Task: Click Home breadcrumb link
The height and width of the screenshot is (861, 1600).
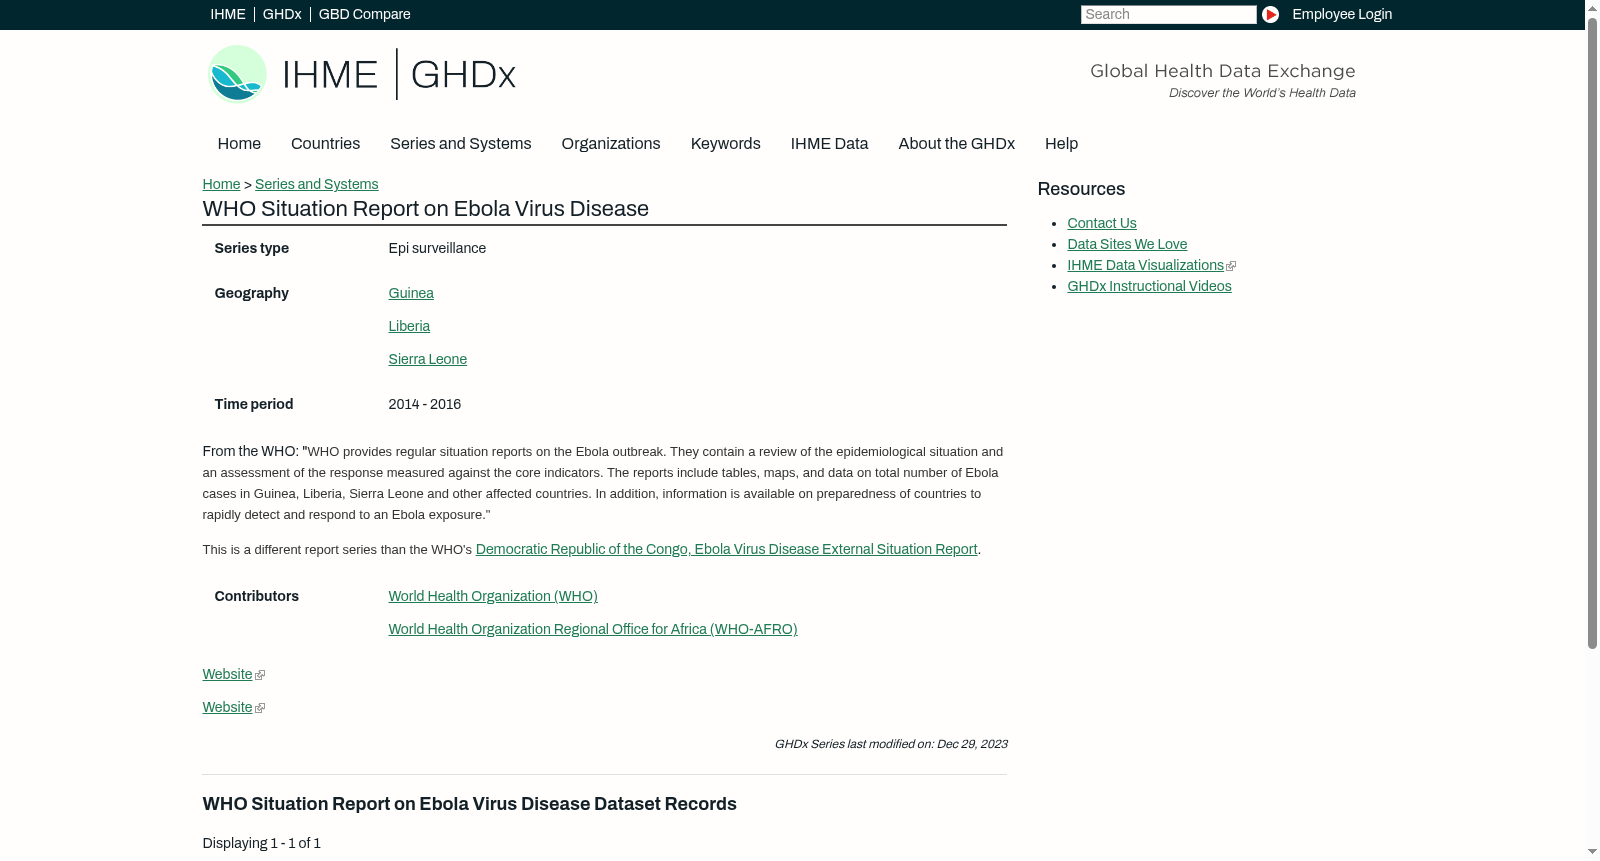Action: (x=221, y=185)
